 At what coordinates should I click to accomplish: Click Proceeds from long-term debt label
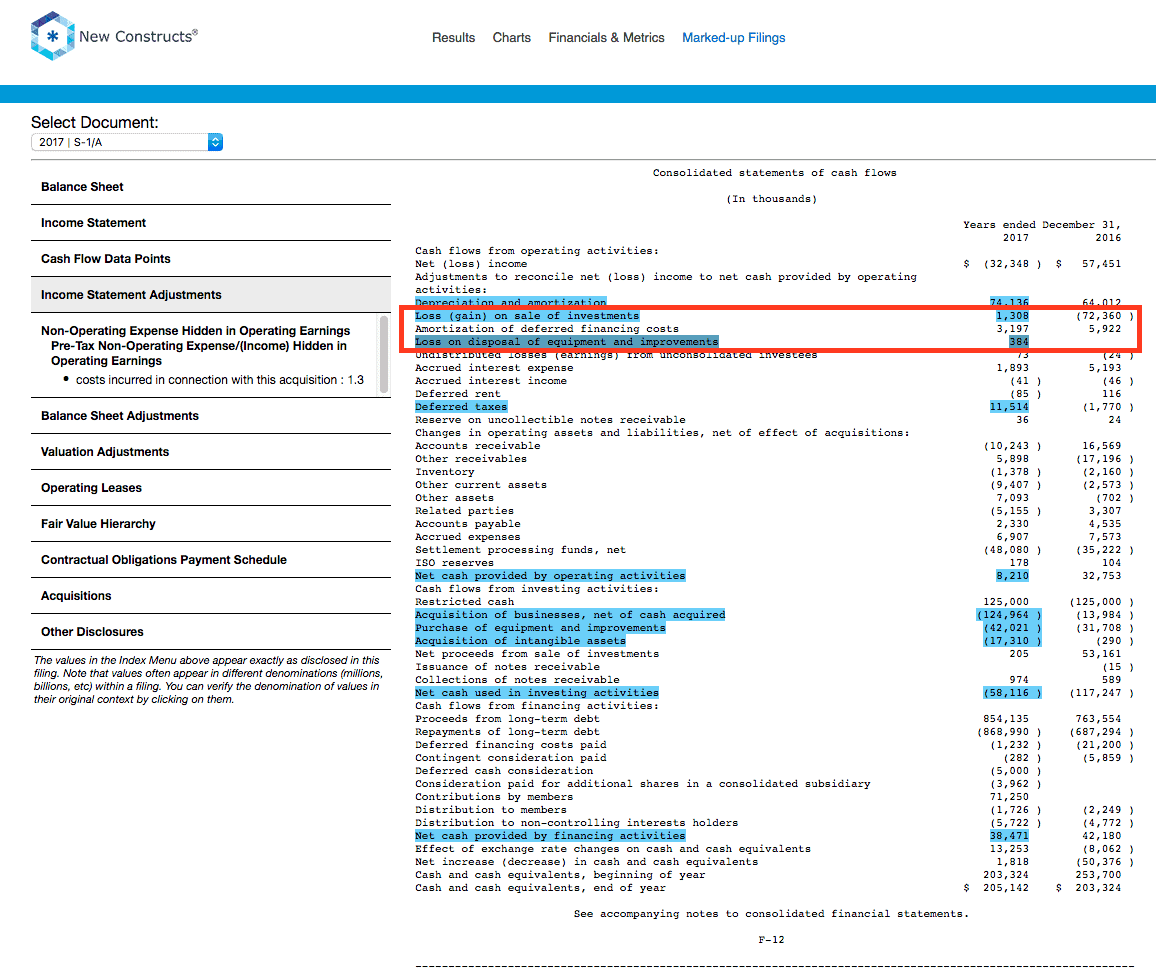point(507,719)
